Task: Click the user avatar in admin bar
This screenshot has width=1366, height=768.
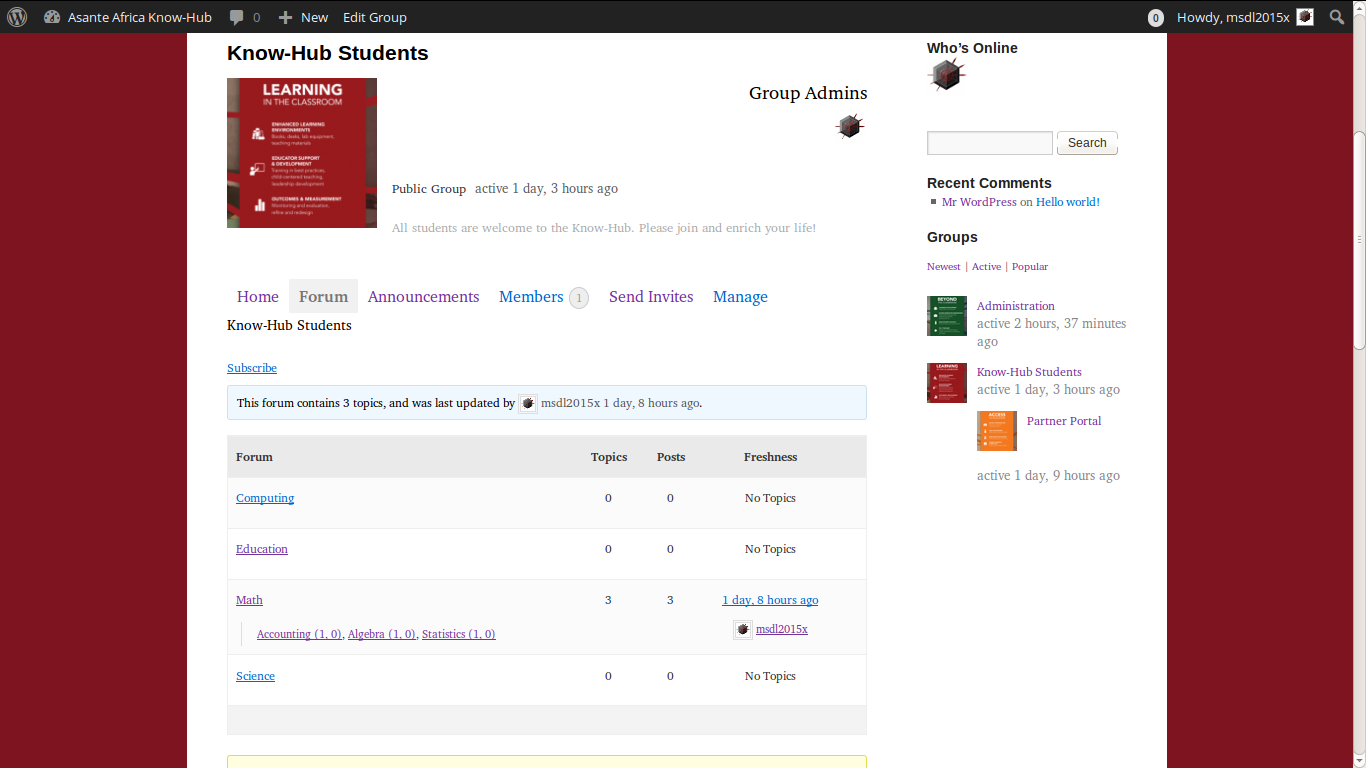Action: click(x=1305, y=17)
